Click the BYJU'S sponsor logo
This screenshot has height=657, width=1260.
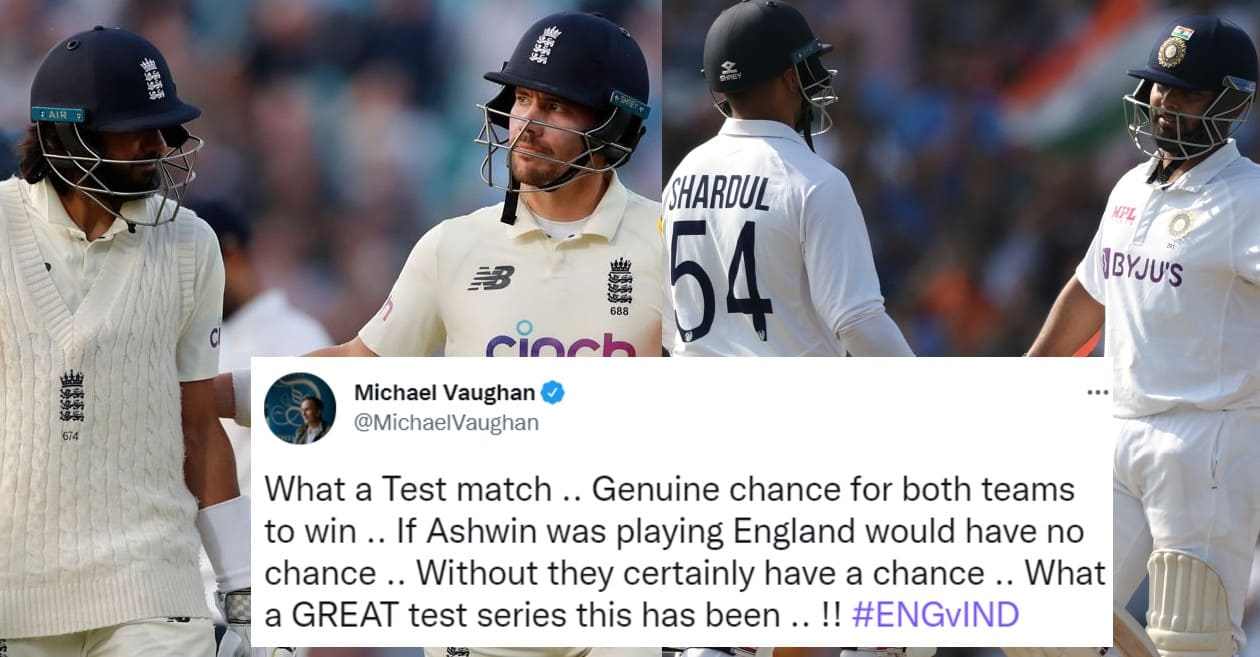pos(1142,267)
